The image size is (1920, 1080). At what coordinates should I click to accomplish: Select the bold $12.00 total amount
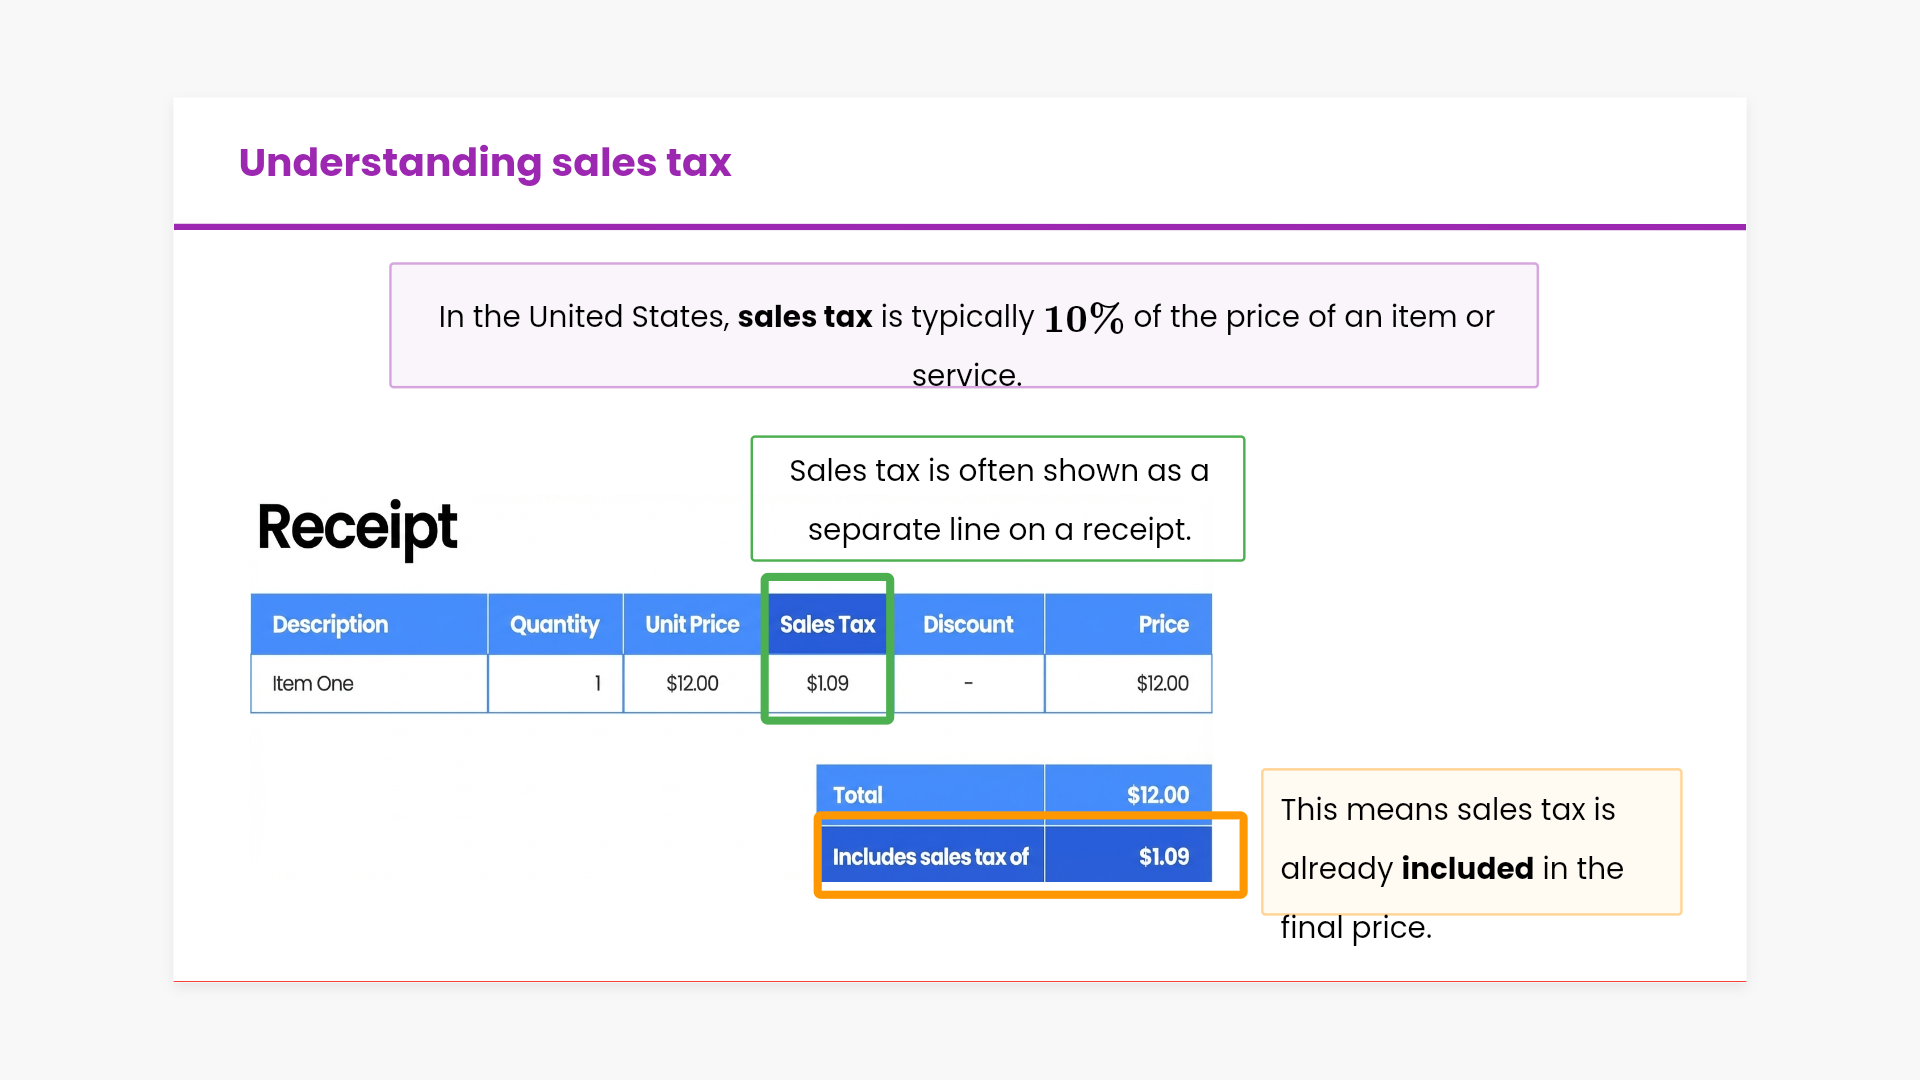pos(1157,796)
